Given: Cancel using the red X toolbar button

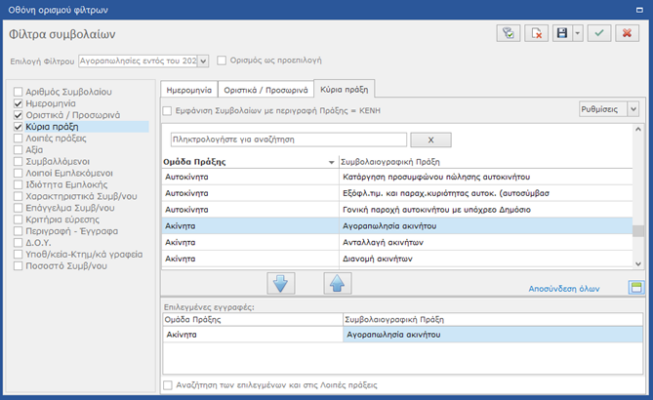Looking at the screenshot, I should click(627, 34).
